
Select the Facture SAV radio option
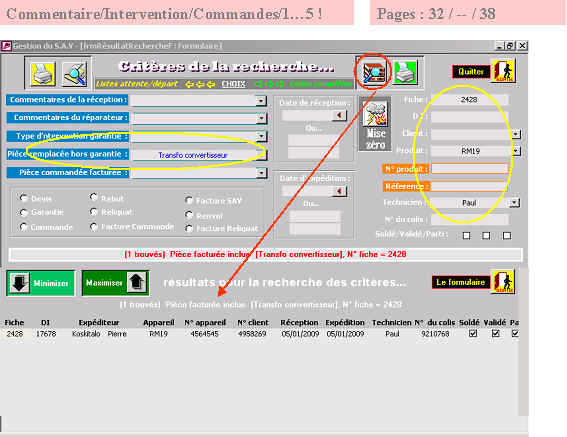coord(188,200)
